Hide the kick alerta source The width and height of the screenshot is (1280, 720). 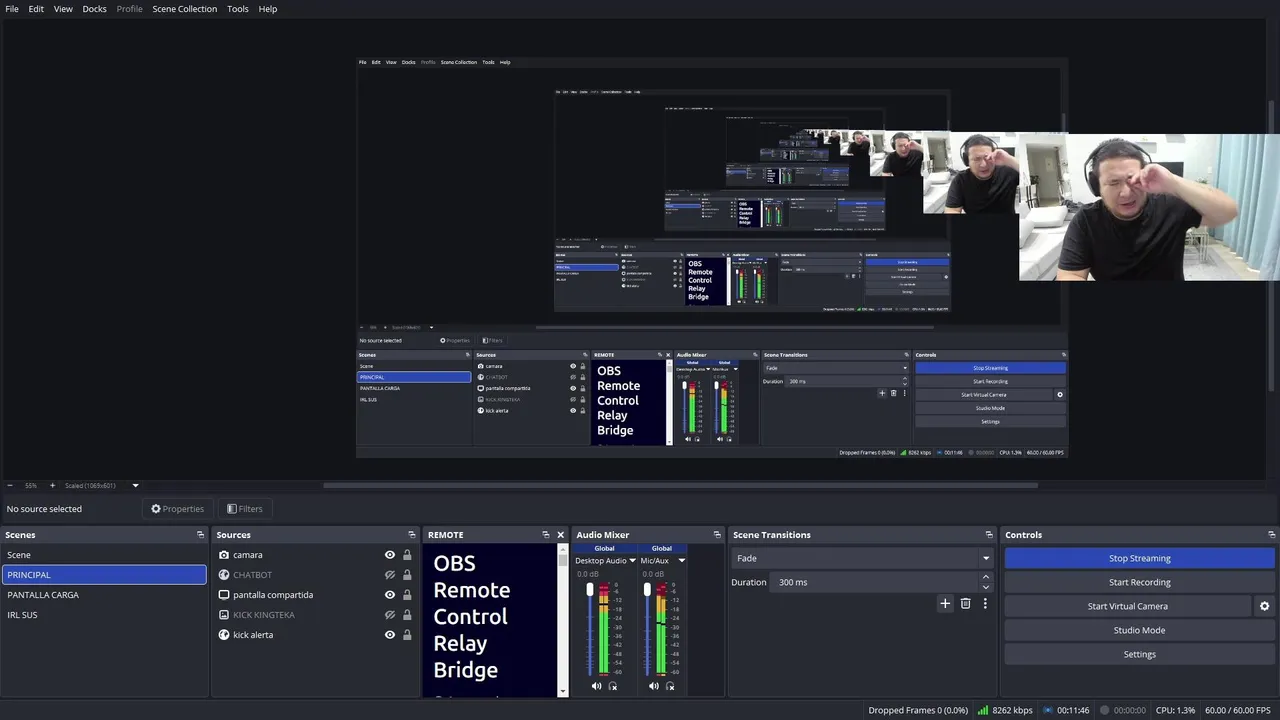tap(390, 635)
